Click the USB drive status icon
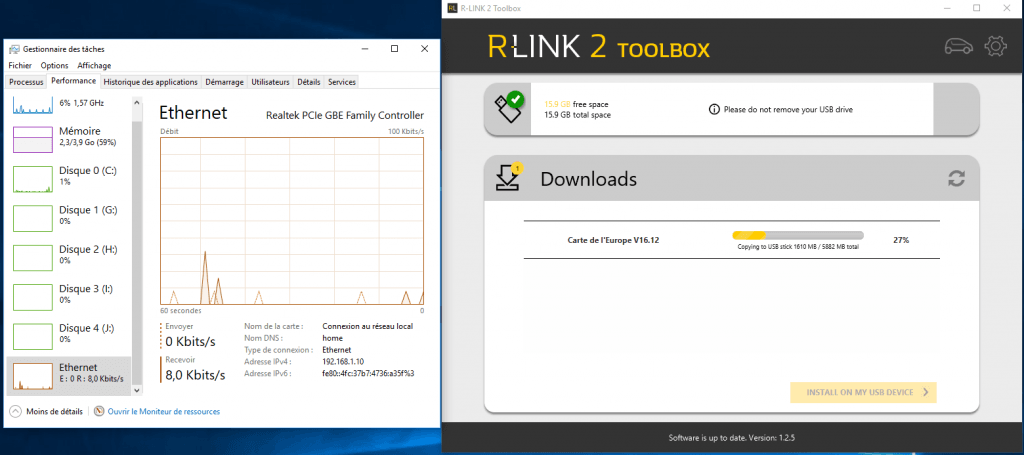 click(507, 108)
